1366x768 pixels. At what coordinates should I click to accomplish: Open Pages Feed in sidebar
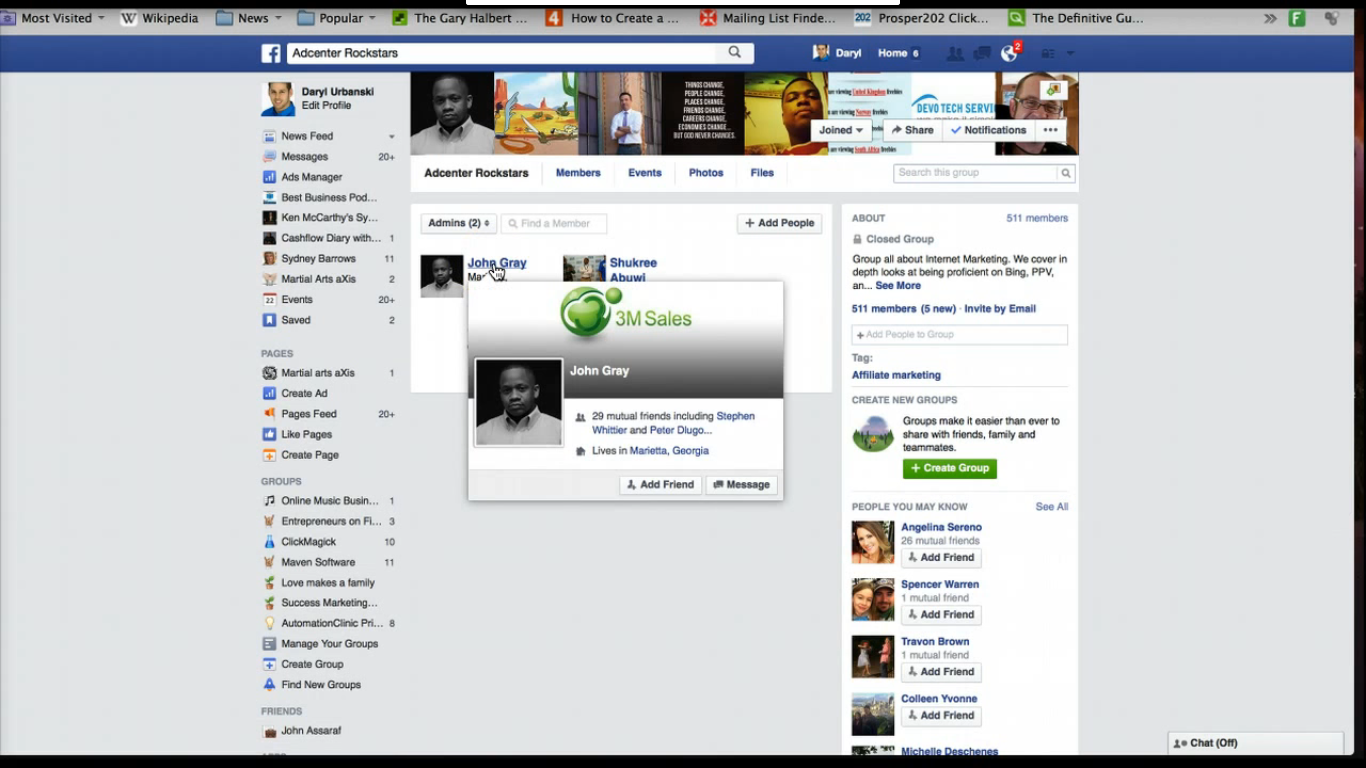(x=309, y=414)
